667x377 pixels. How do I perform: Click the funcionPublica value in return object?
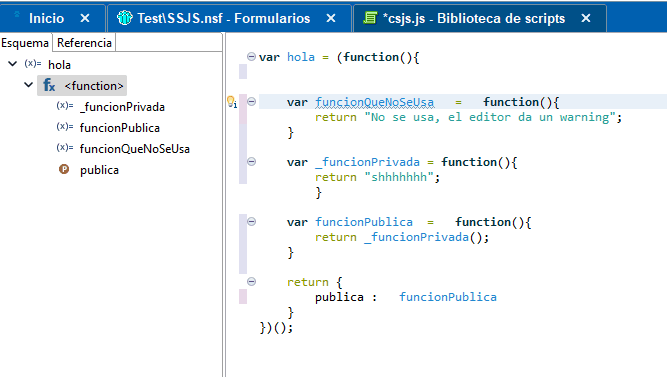pos(448,297)
